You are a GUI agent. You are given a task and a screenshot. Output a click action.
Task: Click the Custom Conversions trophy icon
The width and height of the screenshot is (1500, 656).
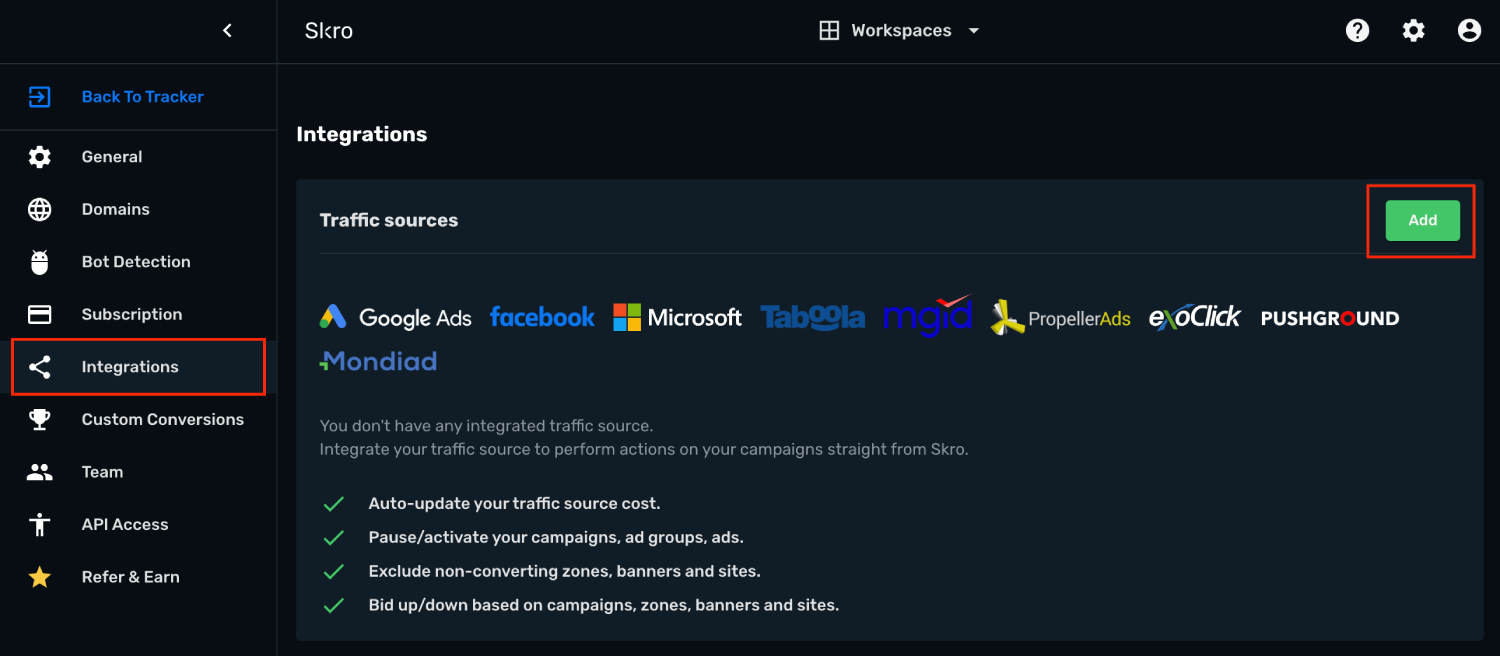[39, 419]
